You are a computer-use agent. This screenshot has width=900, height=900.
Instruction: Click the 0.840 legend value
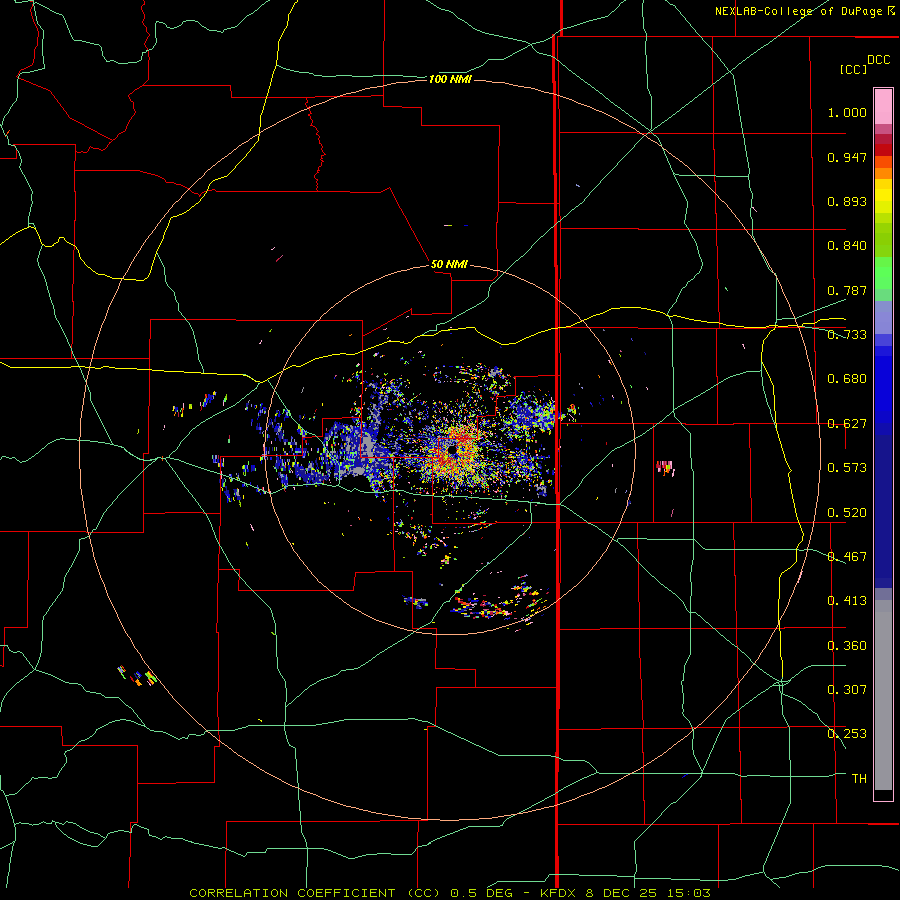(x=847, y=246)
